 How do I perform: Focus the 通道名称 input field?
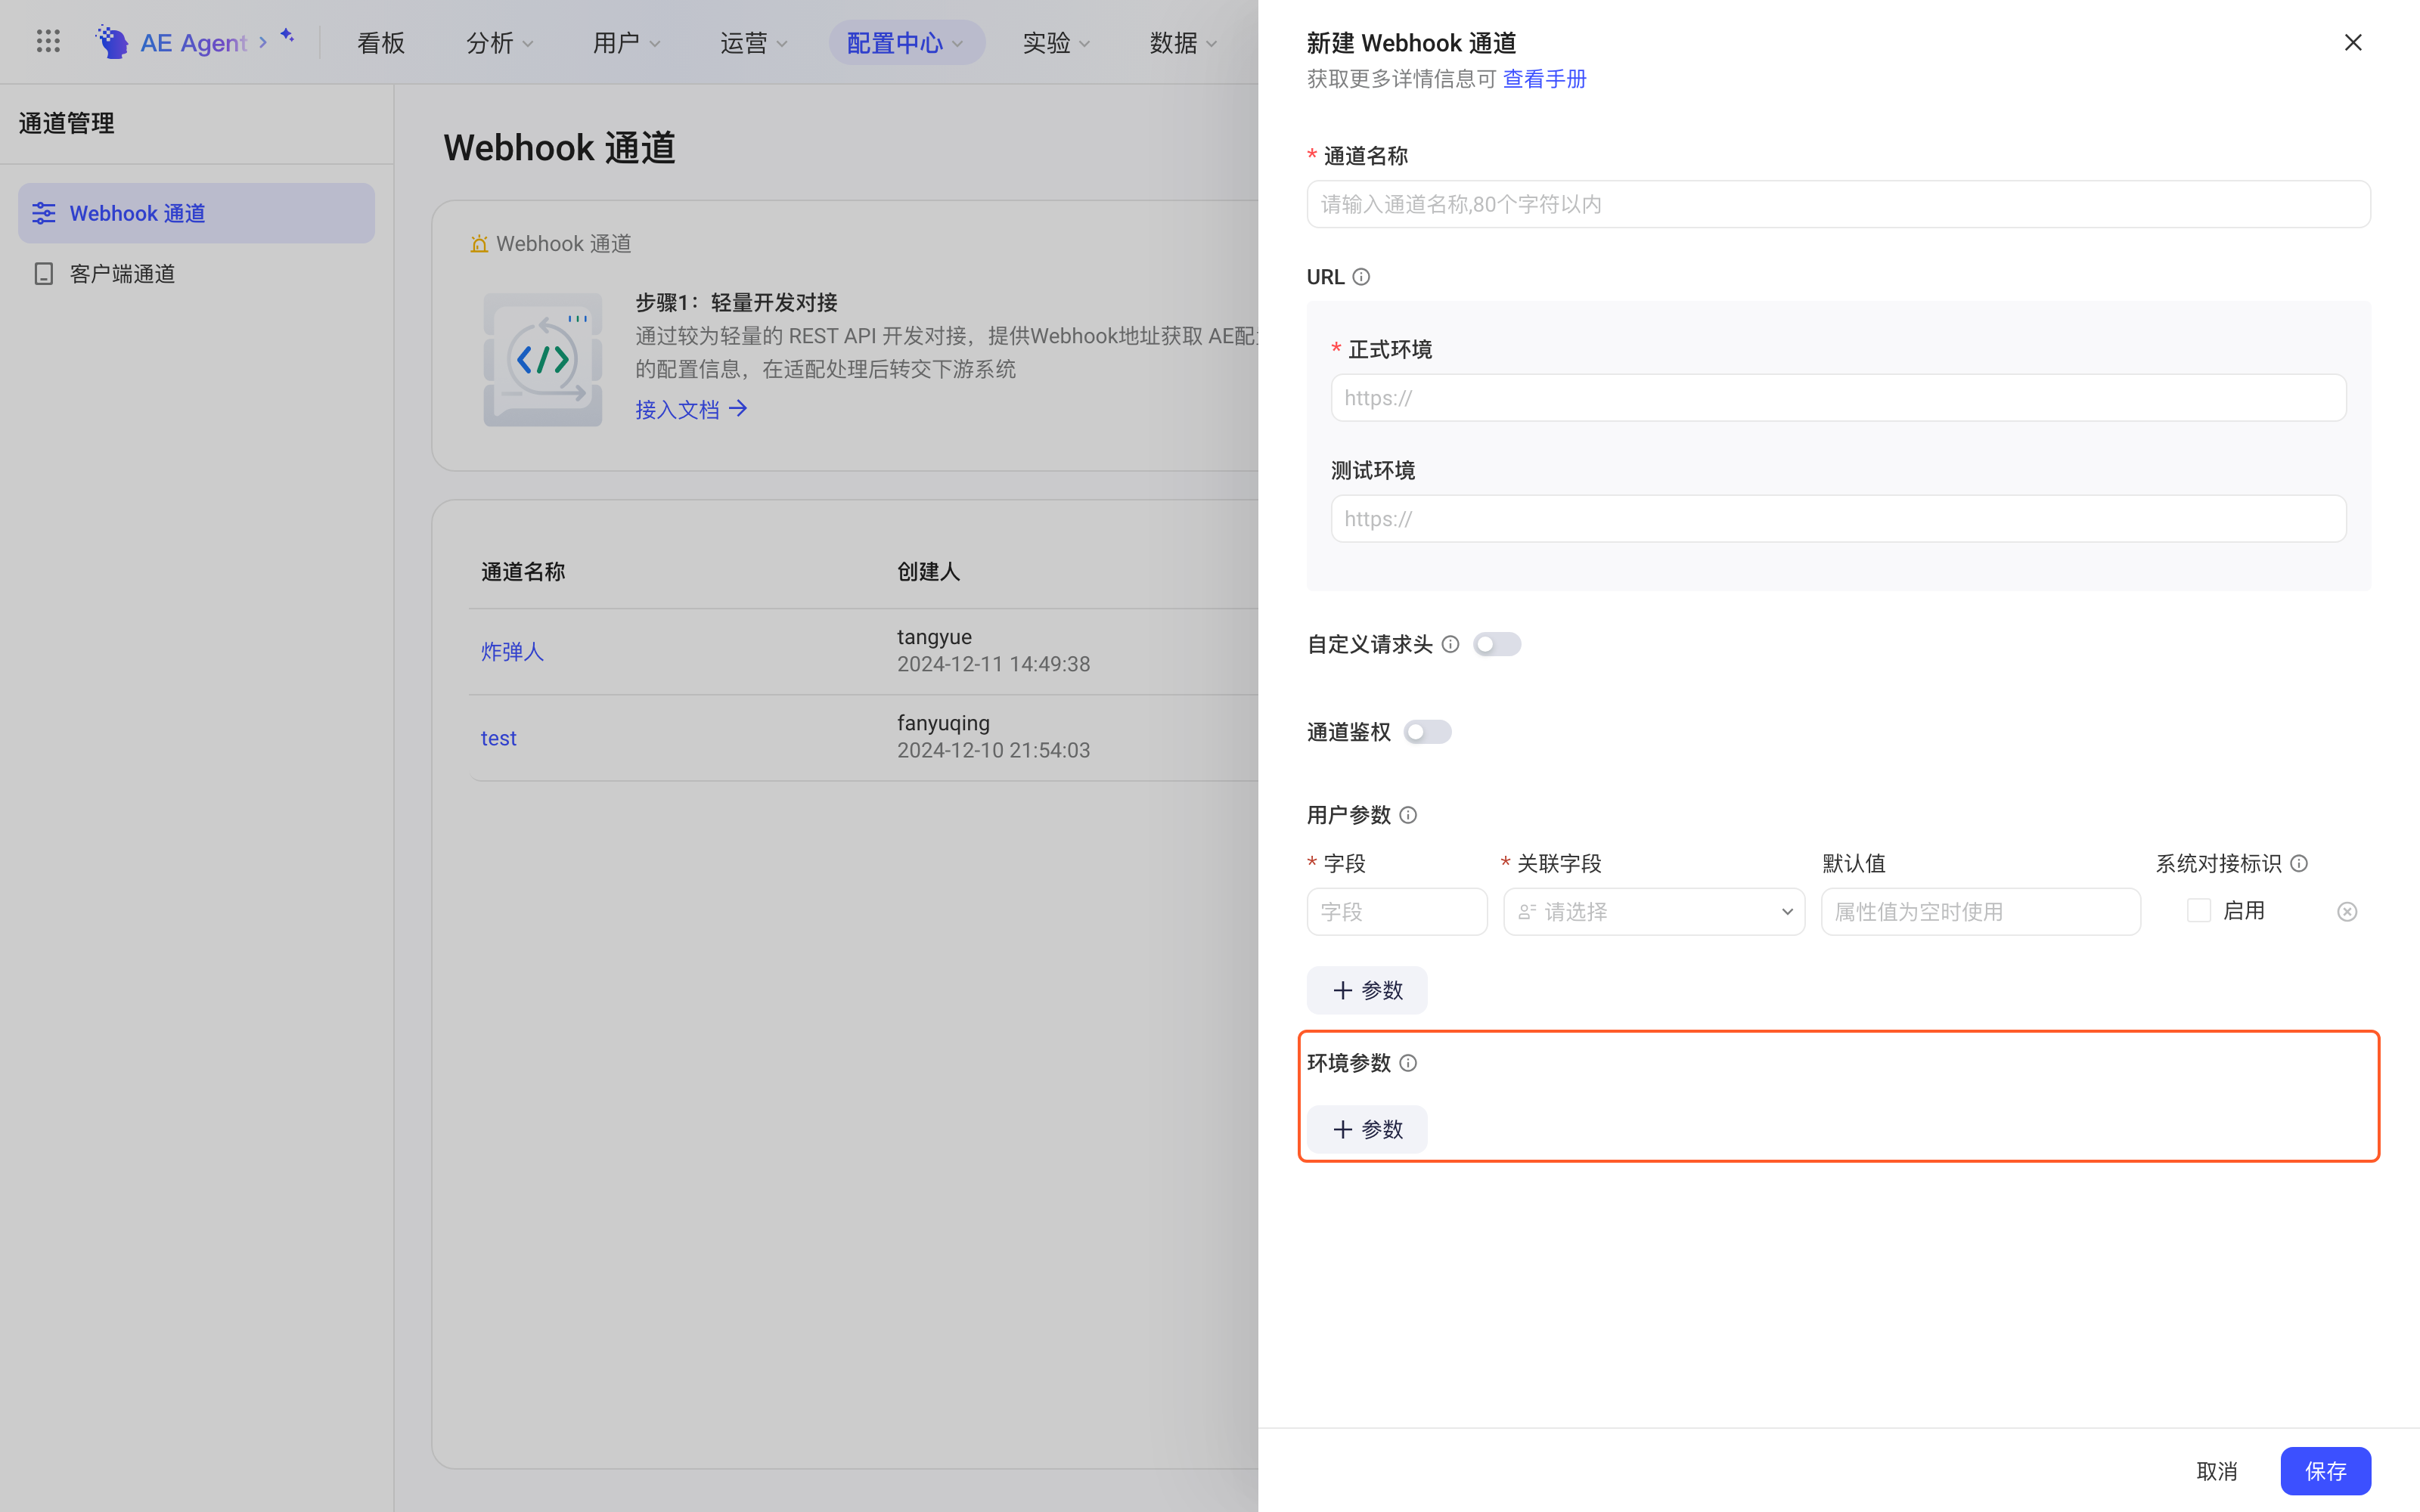pos(1838,204)
